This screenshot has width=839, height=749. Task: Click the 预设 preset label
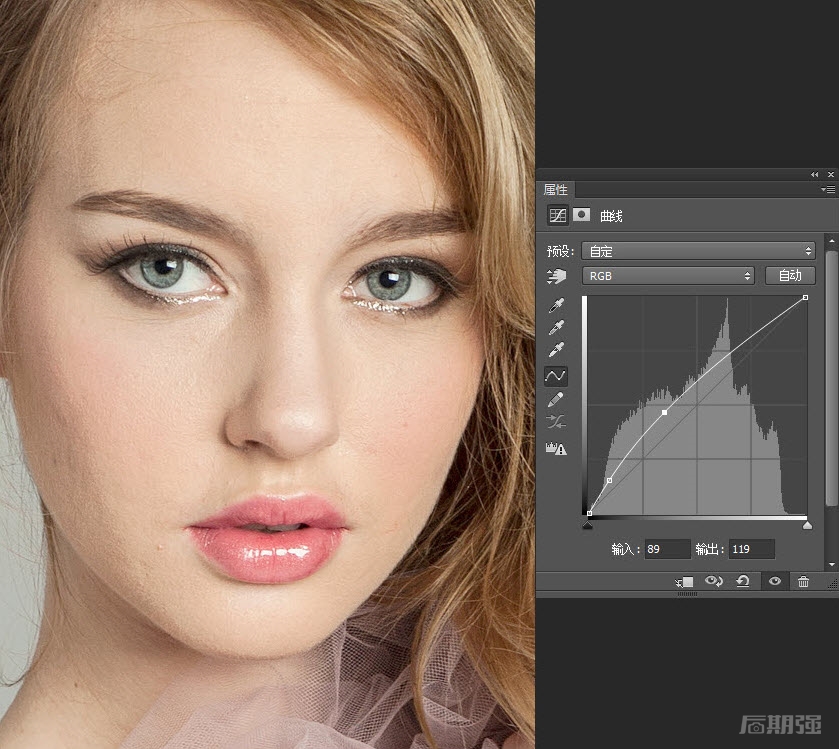coord(560,251)
